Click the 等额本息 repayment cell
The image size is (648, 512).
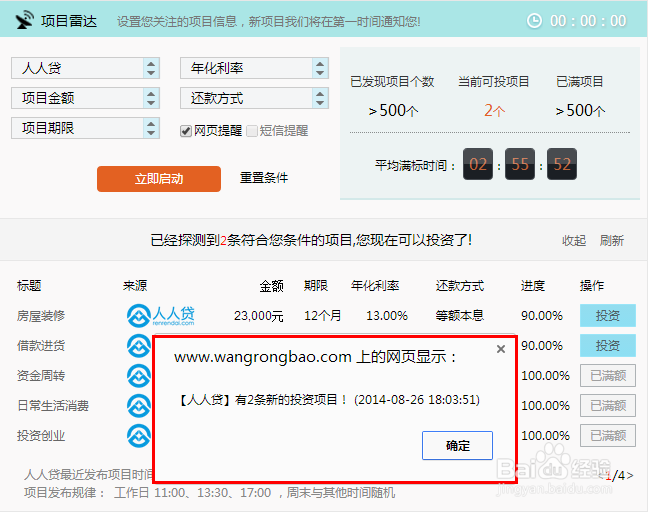tap(460, 316)
